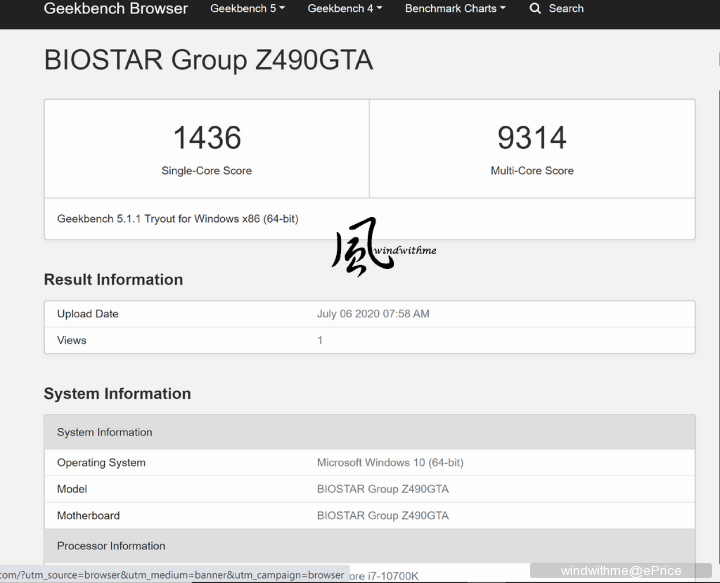
Task: Open the Geekbench 4 dropdown menu
Action: click(345, 8)
